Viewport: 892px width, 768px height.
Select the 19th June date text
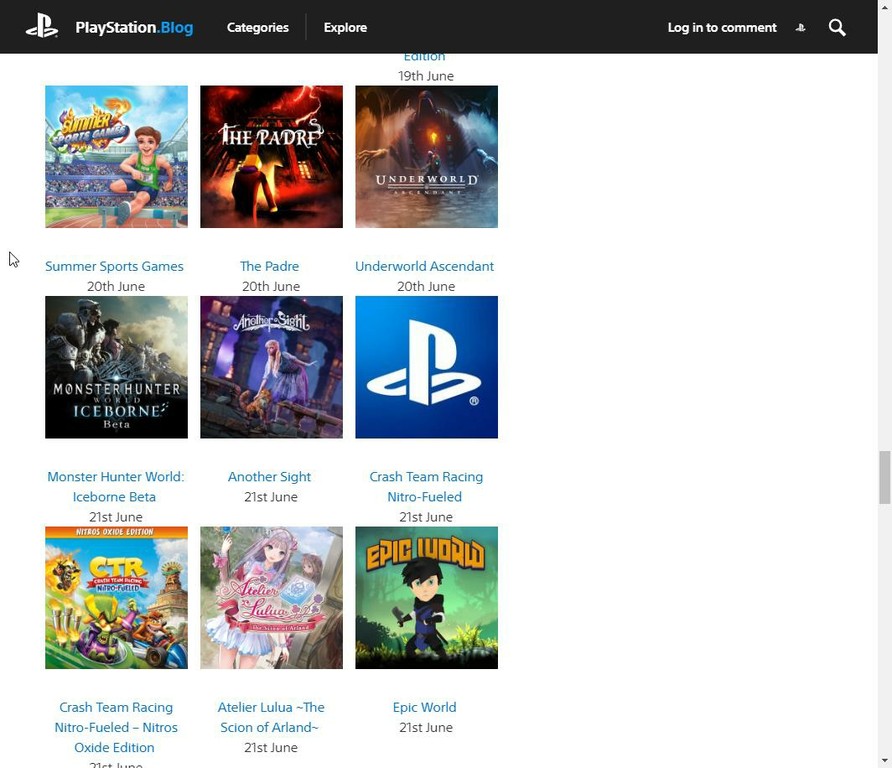[426, 76]
